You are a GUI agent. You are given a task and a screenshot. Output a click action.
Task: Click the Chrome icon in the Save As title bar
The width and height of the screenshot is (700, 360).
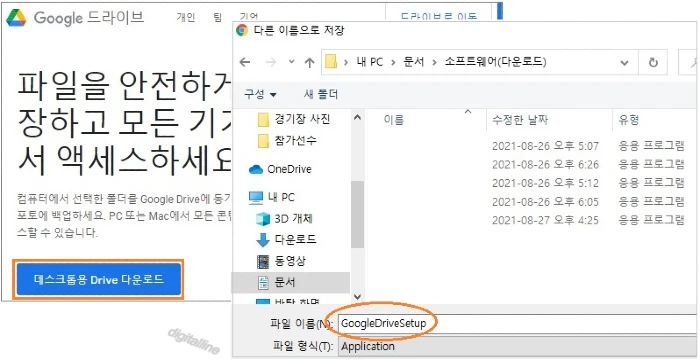click(242, 30)
